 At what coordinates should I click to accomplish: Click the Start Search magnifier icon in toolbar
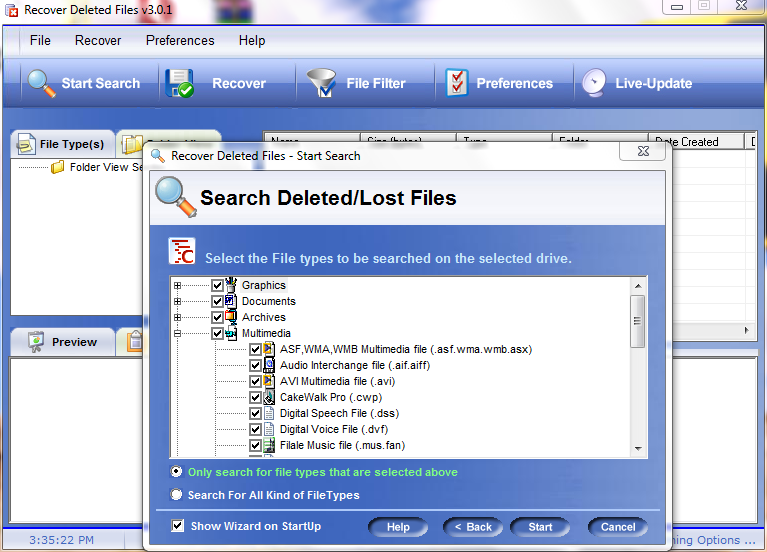[x=42, y=83]
